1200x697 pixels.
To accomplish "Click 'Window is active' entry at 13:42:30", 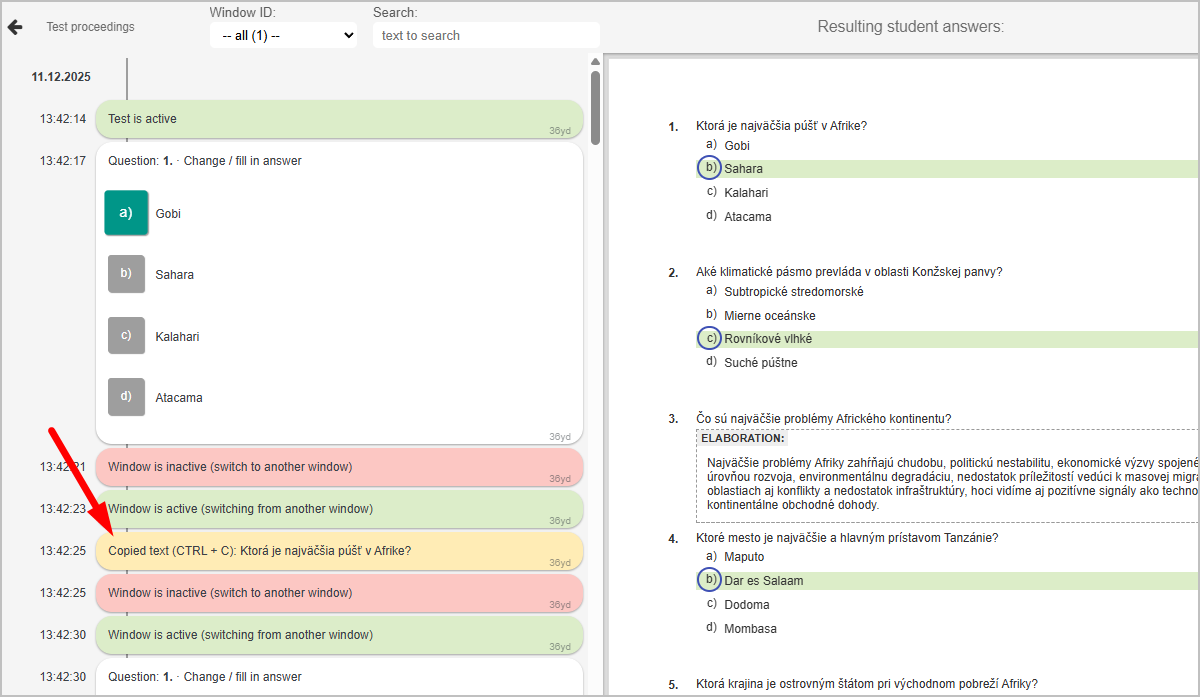I will coord(339,635).
